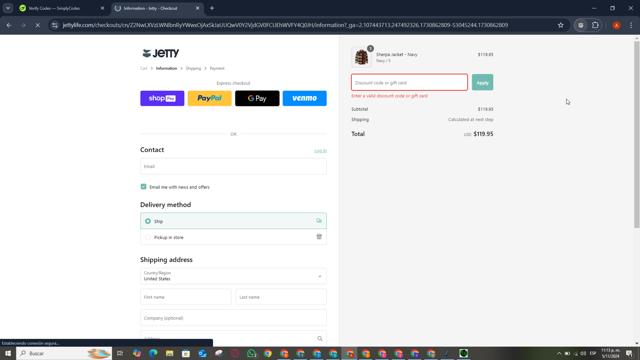The height and width of the screenshot is (360, 640).
Task: Click the Sherpa Jacket - Navy product name
Action: click(397, 54)
